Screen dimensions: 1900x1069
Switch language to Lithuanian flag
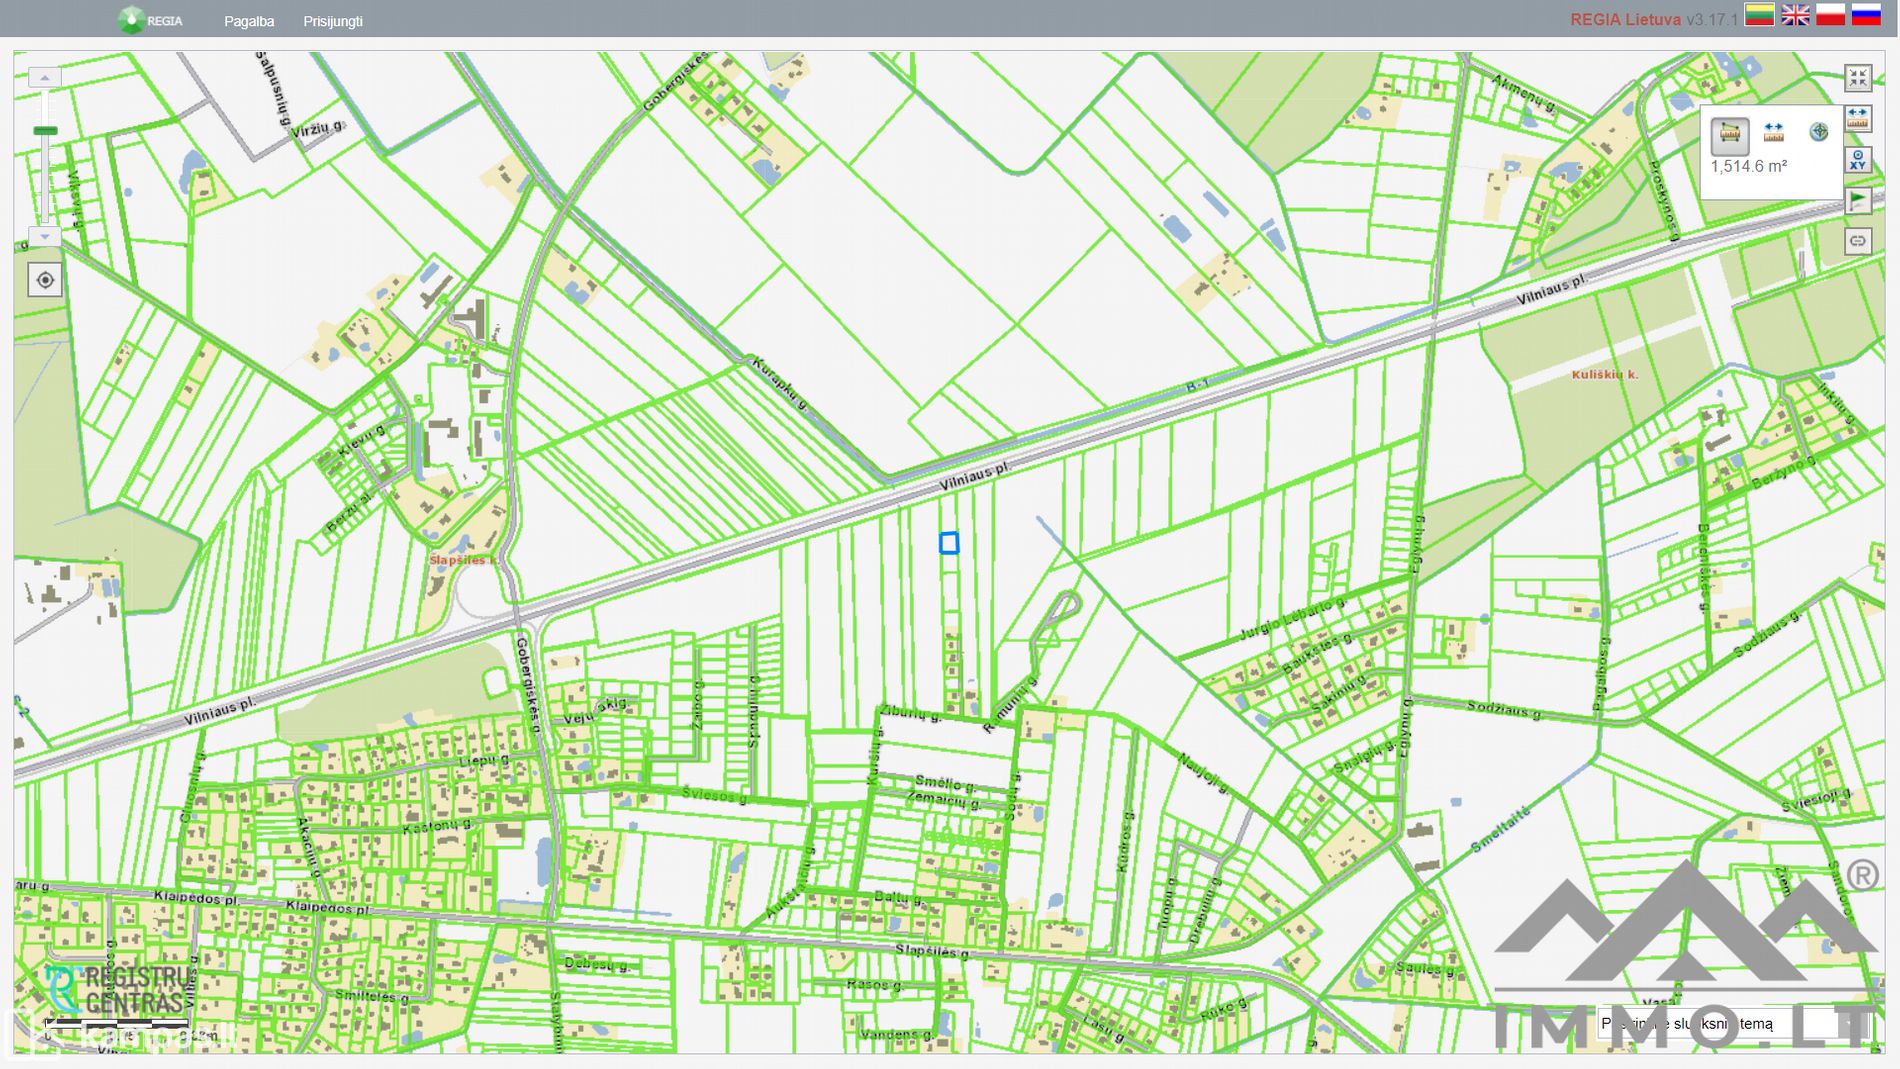pos(1760,15)
